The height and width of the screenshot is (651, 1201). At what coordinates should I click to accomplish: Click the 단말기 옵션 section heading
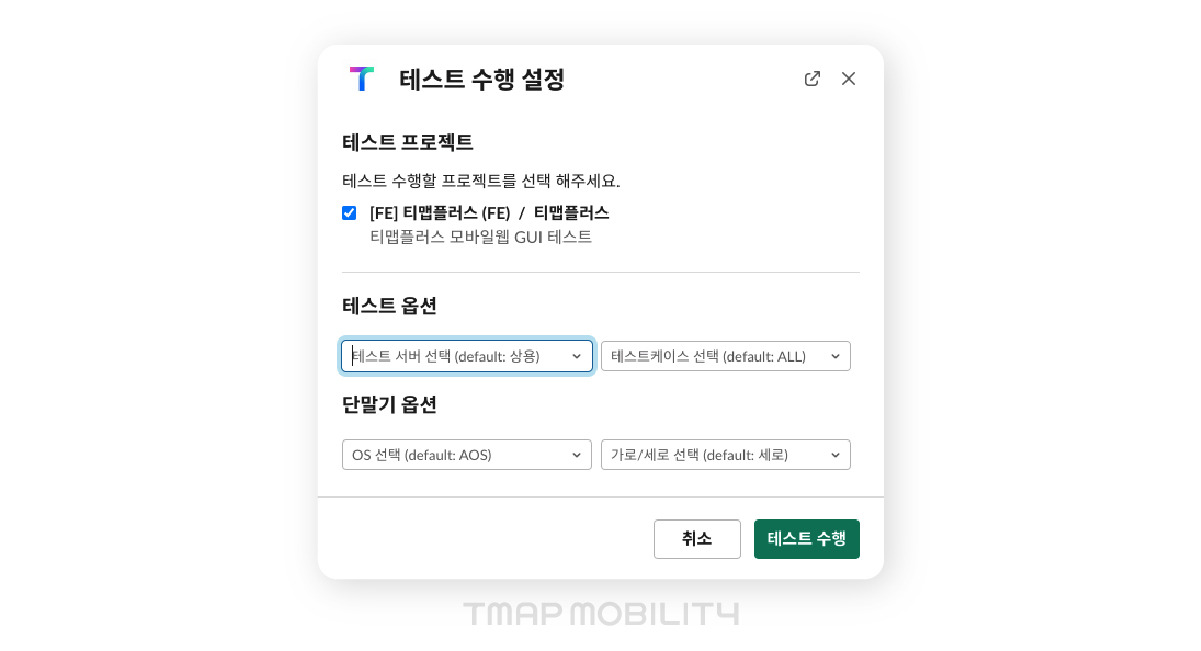pos(389,405)
